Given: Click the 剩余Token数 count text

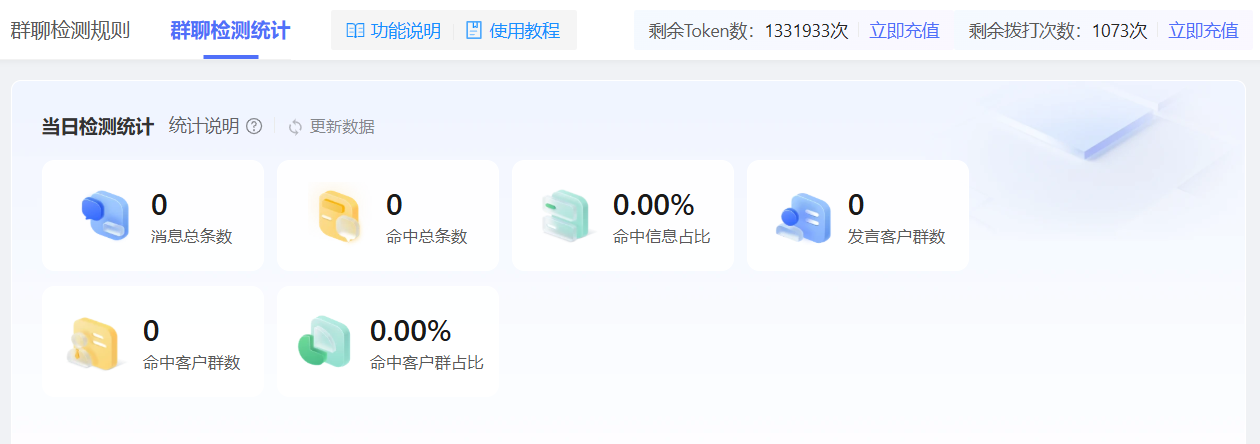Looking at the screenshot, I should [748, 31].
